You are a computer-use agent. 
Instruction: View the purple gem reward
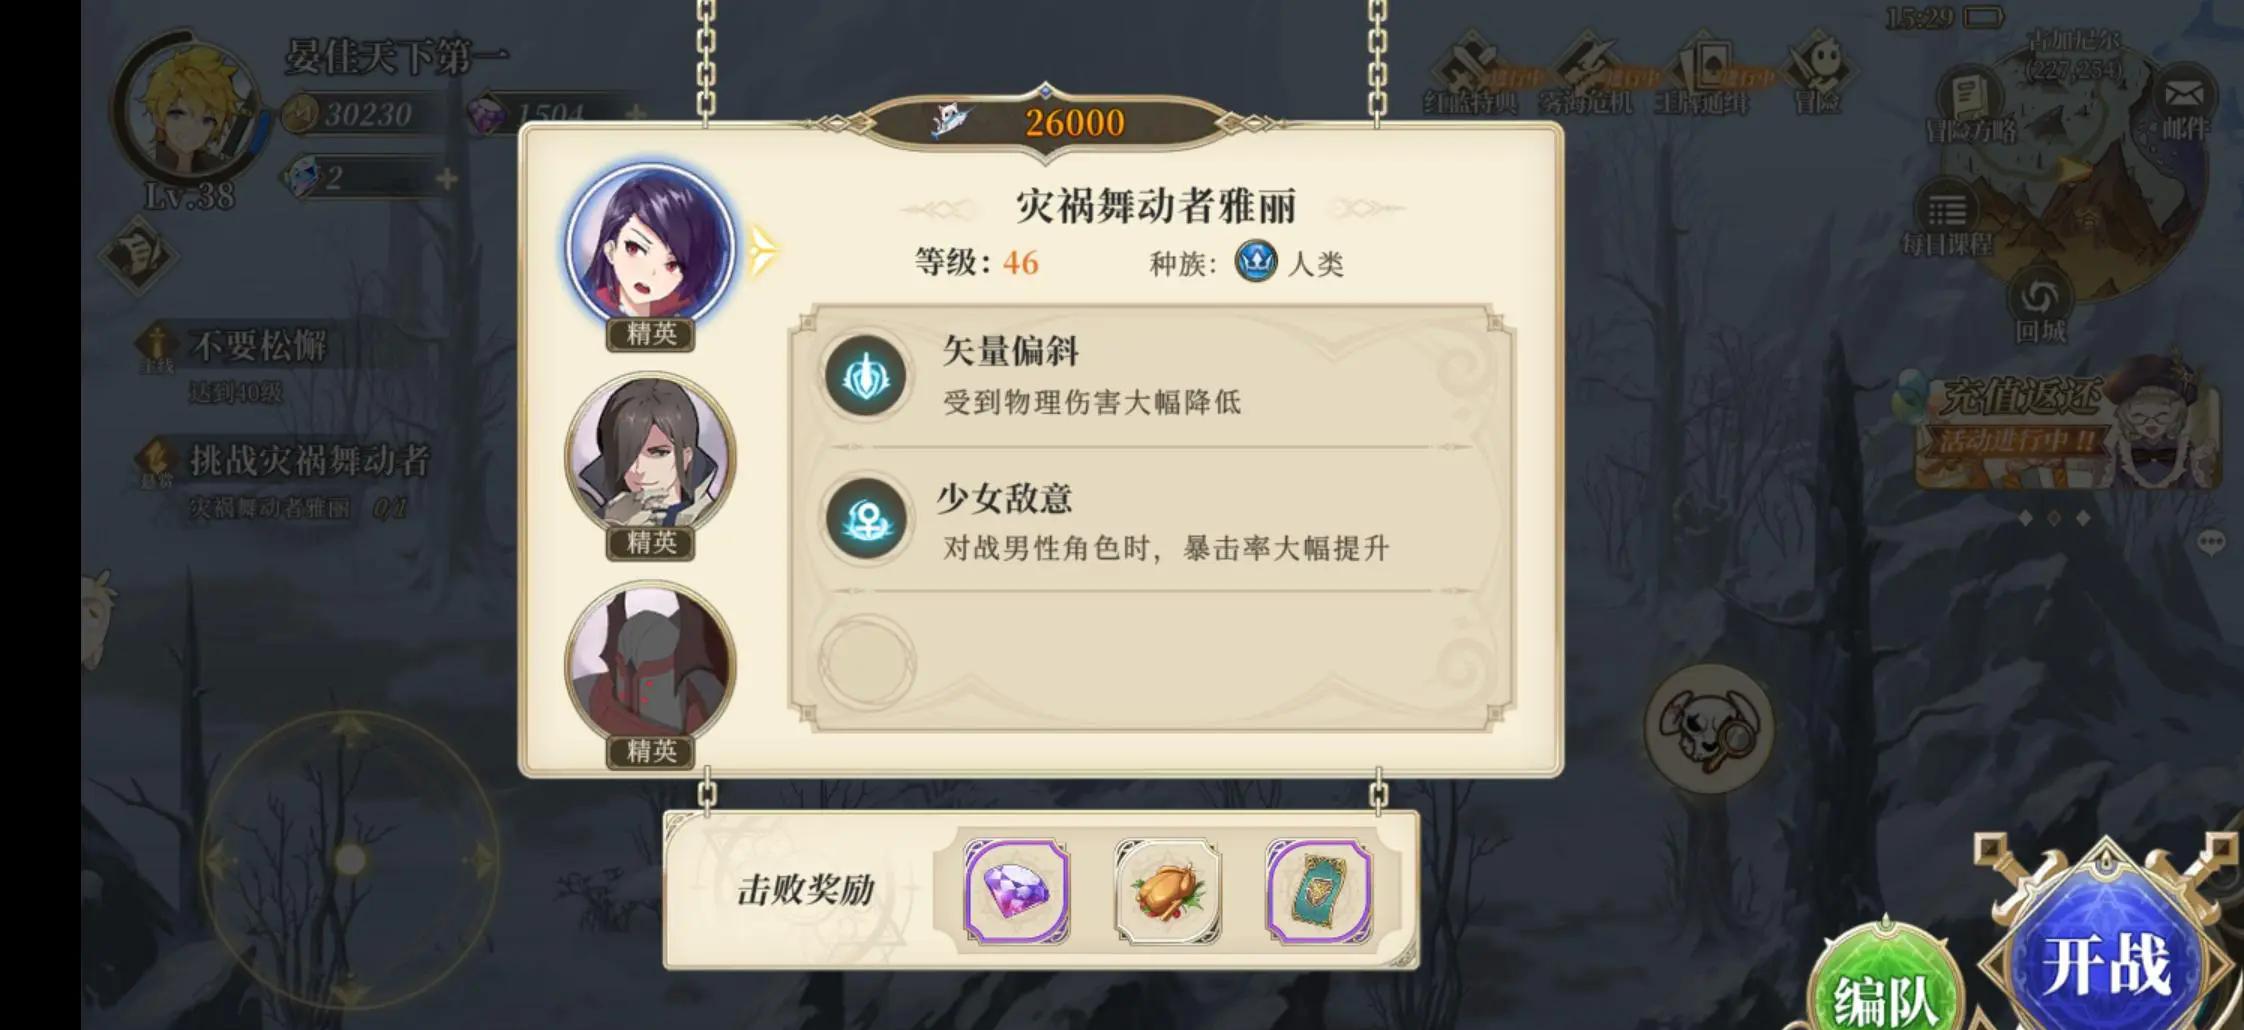(x=1016, y=891)
